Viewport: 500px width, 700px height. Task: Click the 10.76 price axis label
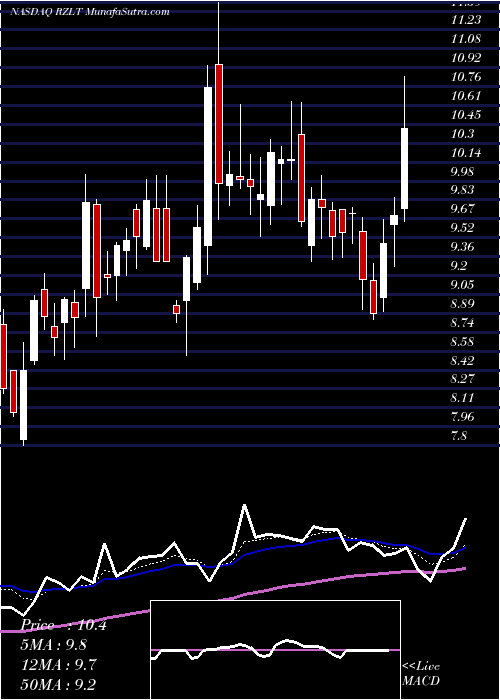[466, 77]
